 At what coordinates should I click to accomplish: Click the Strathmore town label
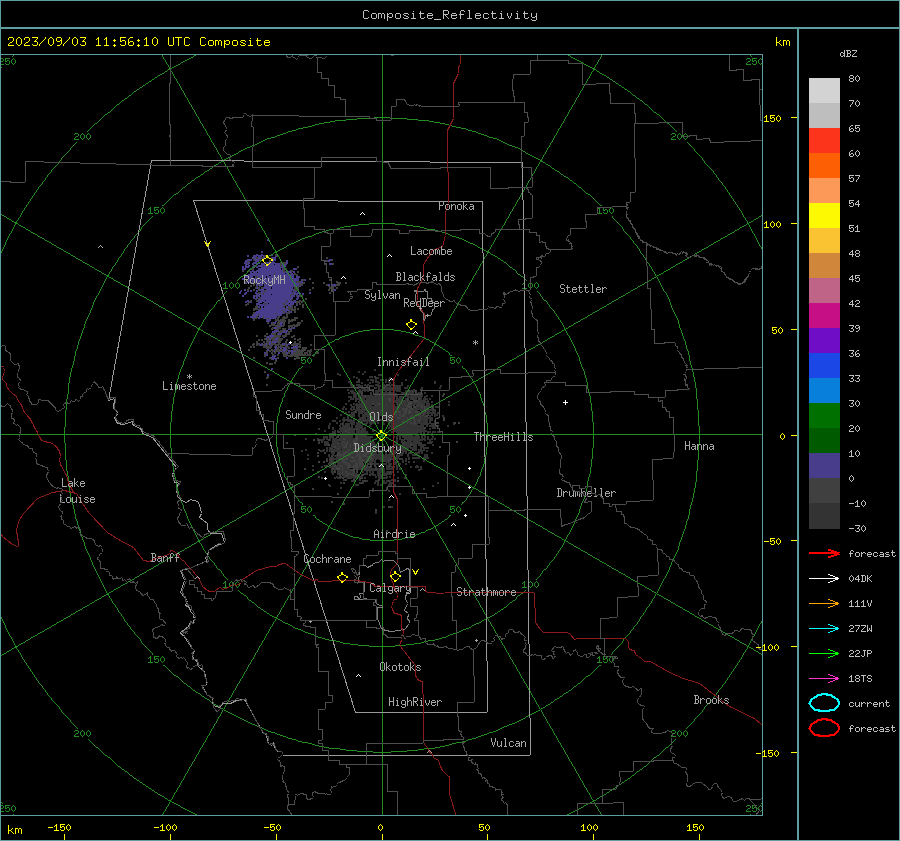click(486, 592)
